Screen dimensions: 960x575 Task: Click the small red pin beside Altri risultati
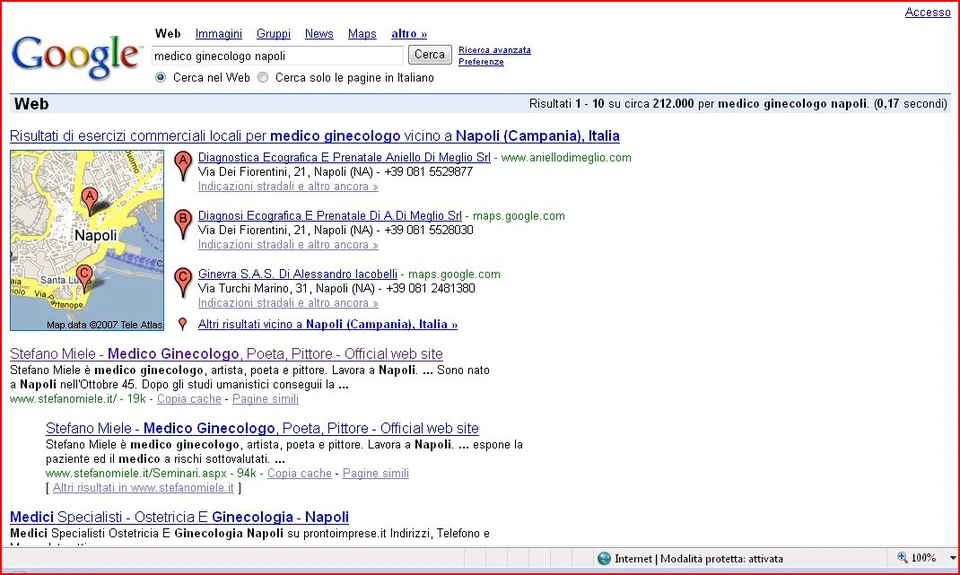point(182,324)
